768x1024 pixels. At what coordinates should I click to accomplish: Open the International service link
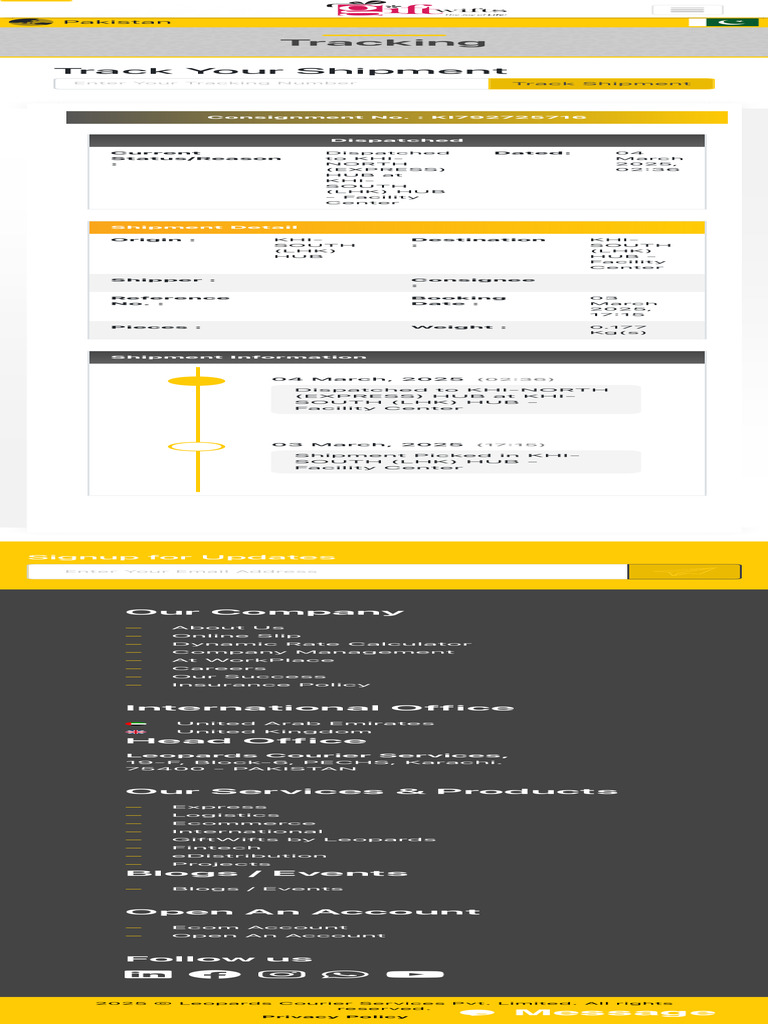pos(248,831)
